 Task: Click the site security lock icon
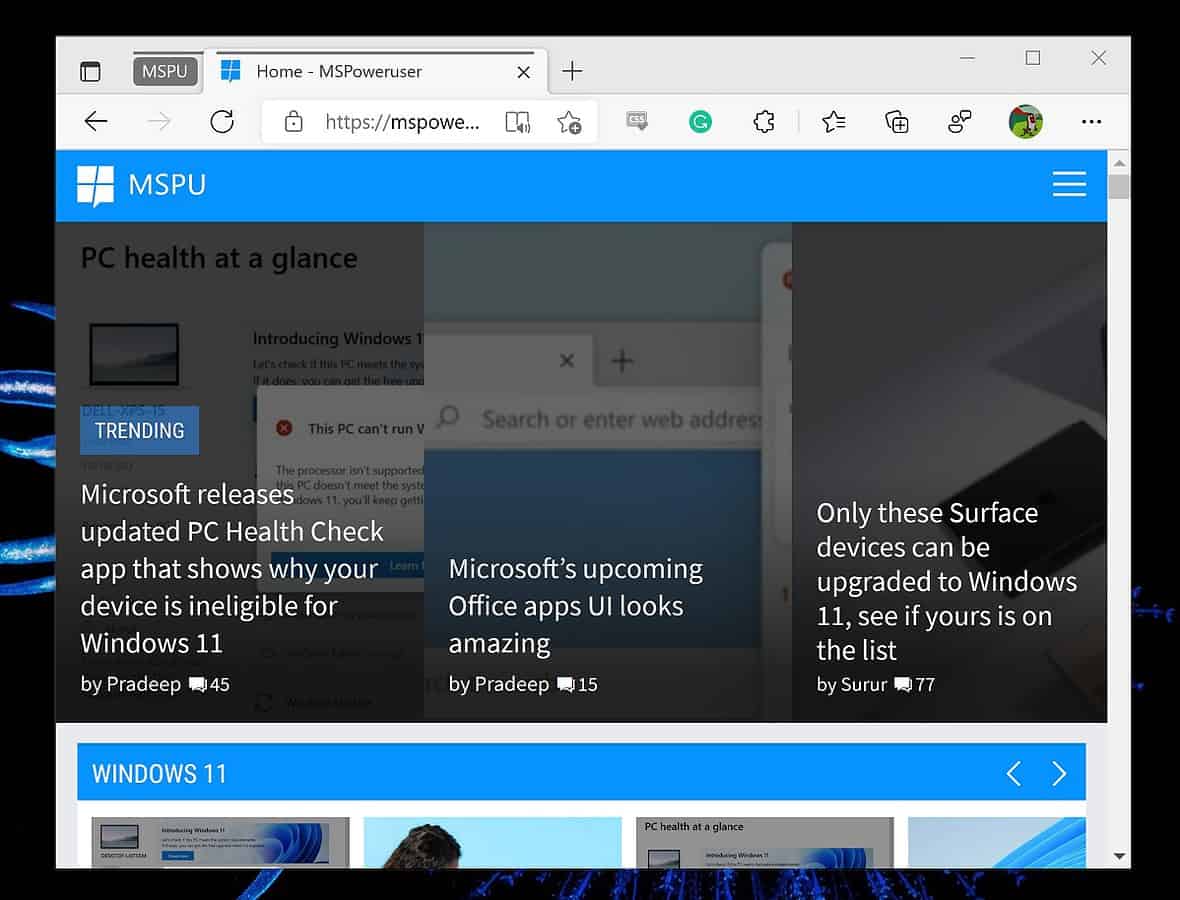tap(294, 121)
